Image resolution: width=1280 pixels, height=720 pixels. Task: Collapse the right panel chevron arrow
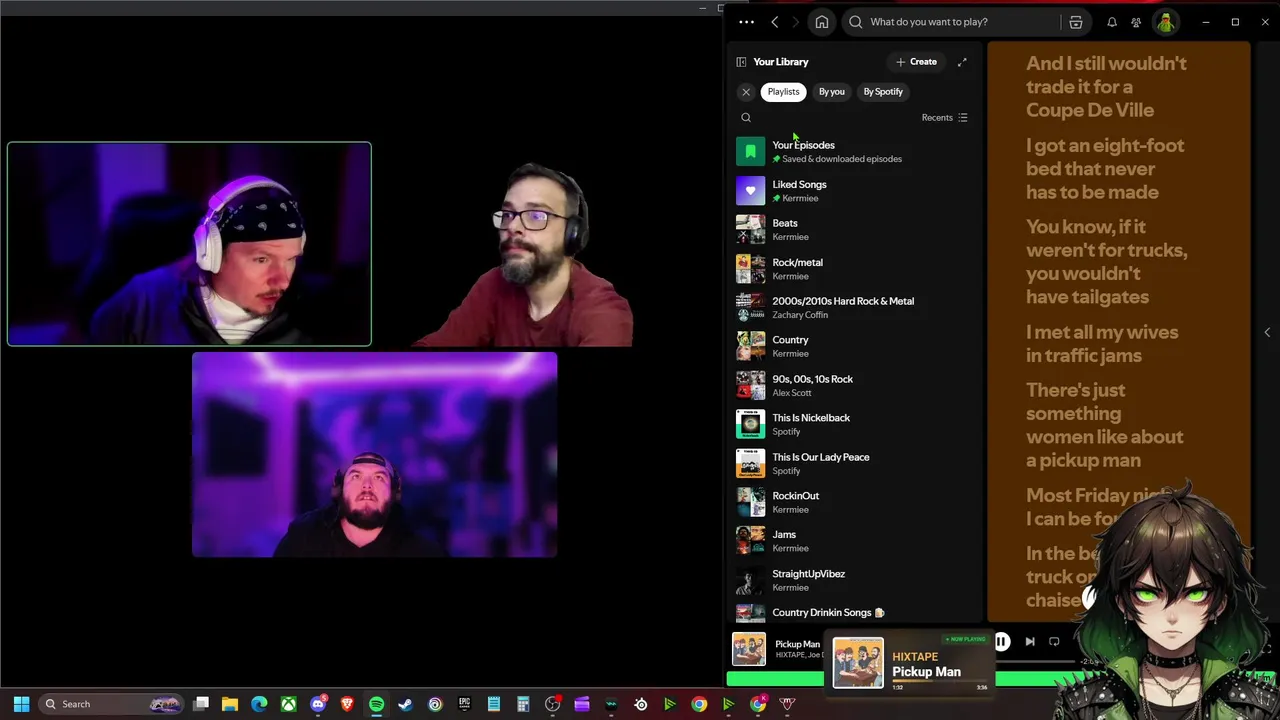tap(1267, 332)
